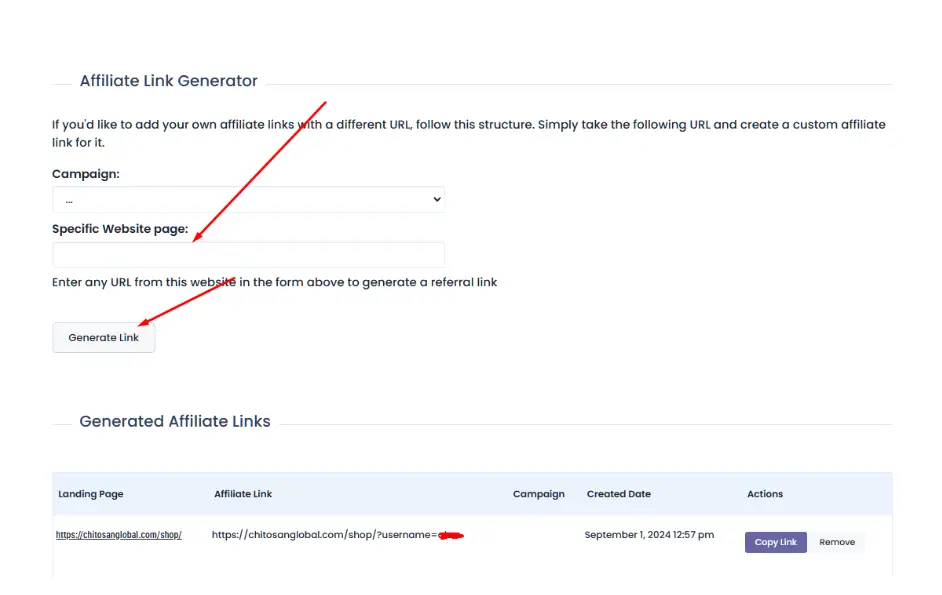Select the September 1, 2024 date cell
This screenshot has width=942, height=595.
coord(649,535)
